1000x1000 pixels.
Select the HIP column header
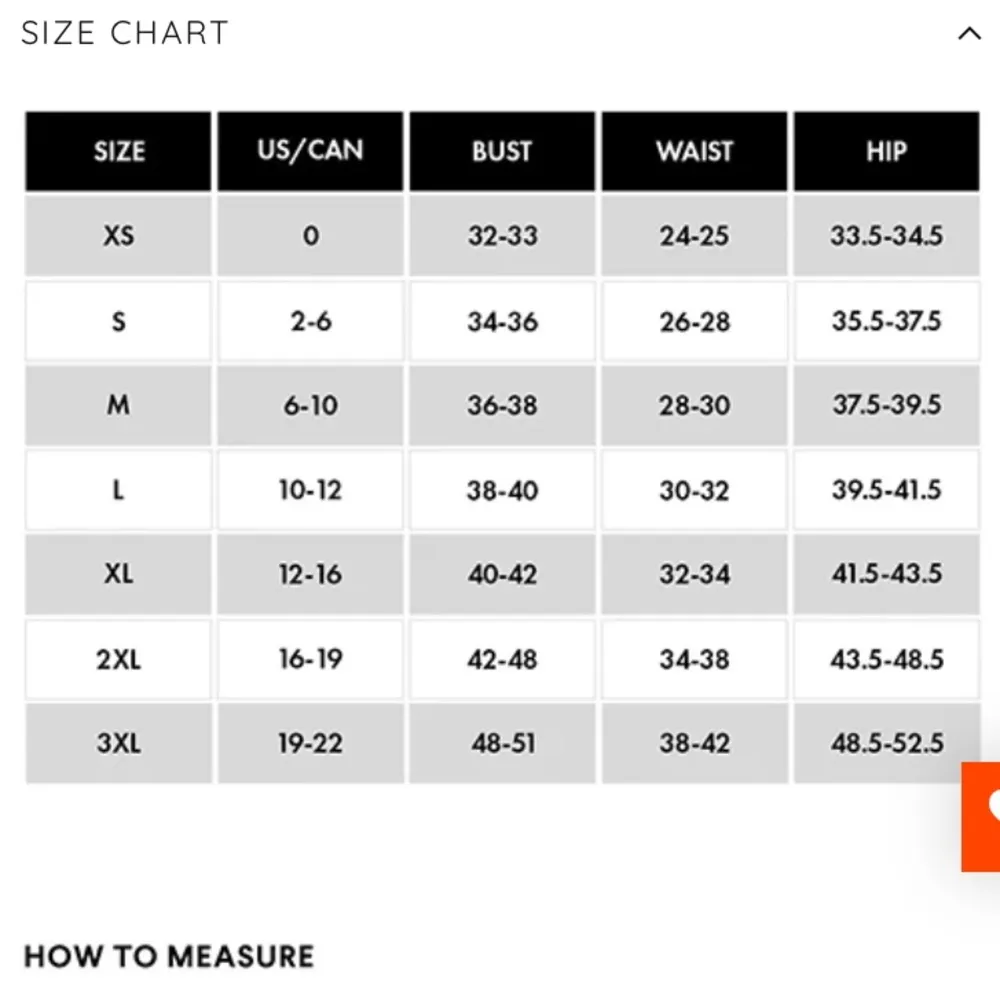click(x=886, y=152)
